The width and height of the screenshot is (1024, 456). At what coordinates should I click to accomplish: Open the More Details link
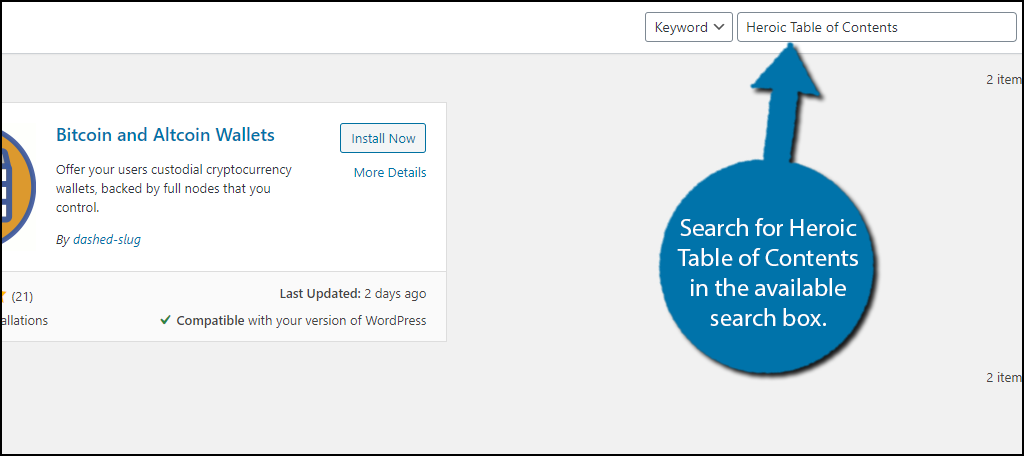pos(390,173)
